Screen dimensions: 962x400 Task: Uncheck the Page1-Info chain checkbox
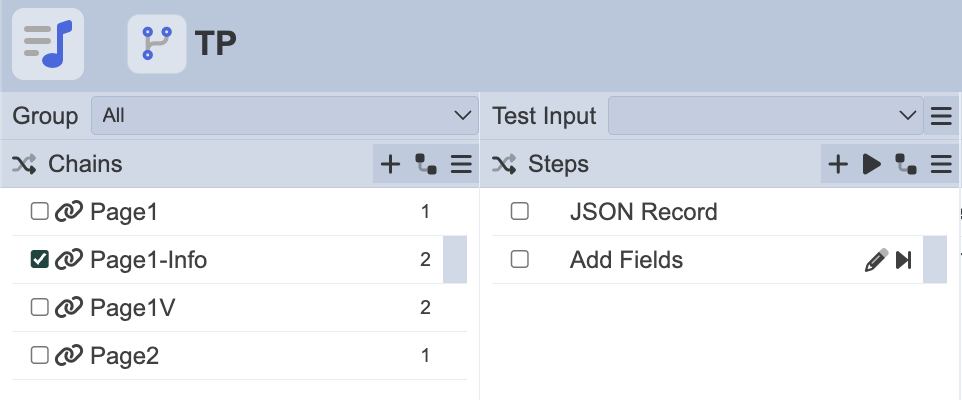tap(40, 260)
